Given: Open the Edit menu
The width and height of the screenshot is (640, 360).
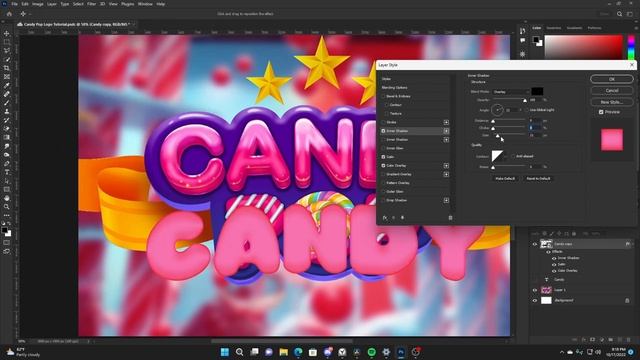Looking at the screenshot, I should (25, 4).
